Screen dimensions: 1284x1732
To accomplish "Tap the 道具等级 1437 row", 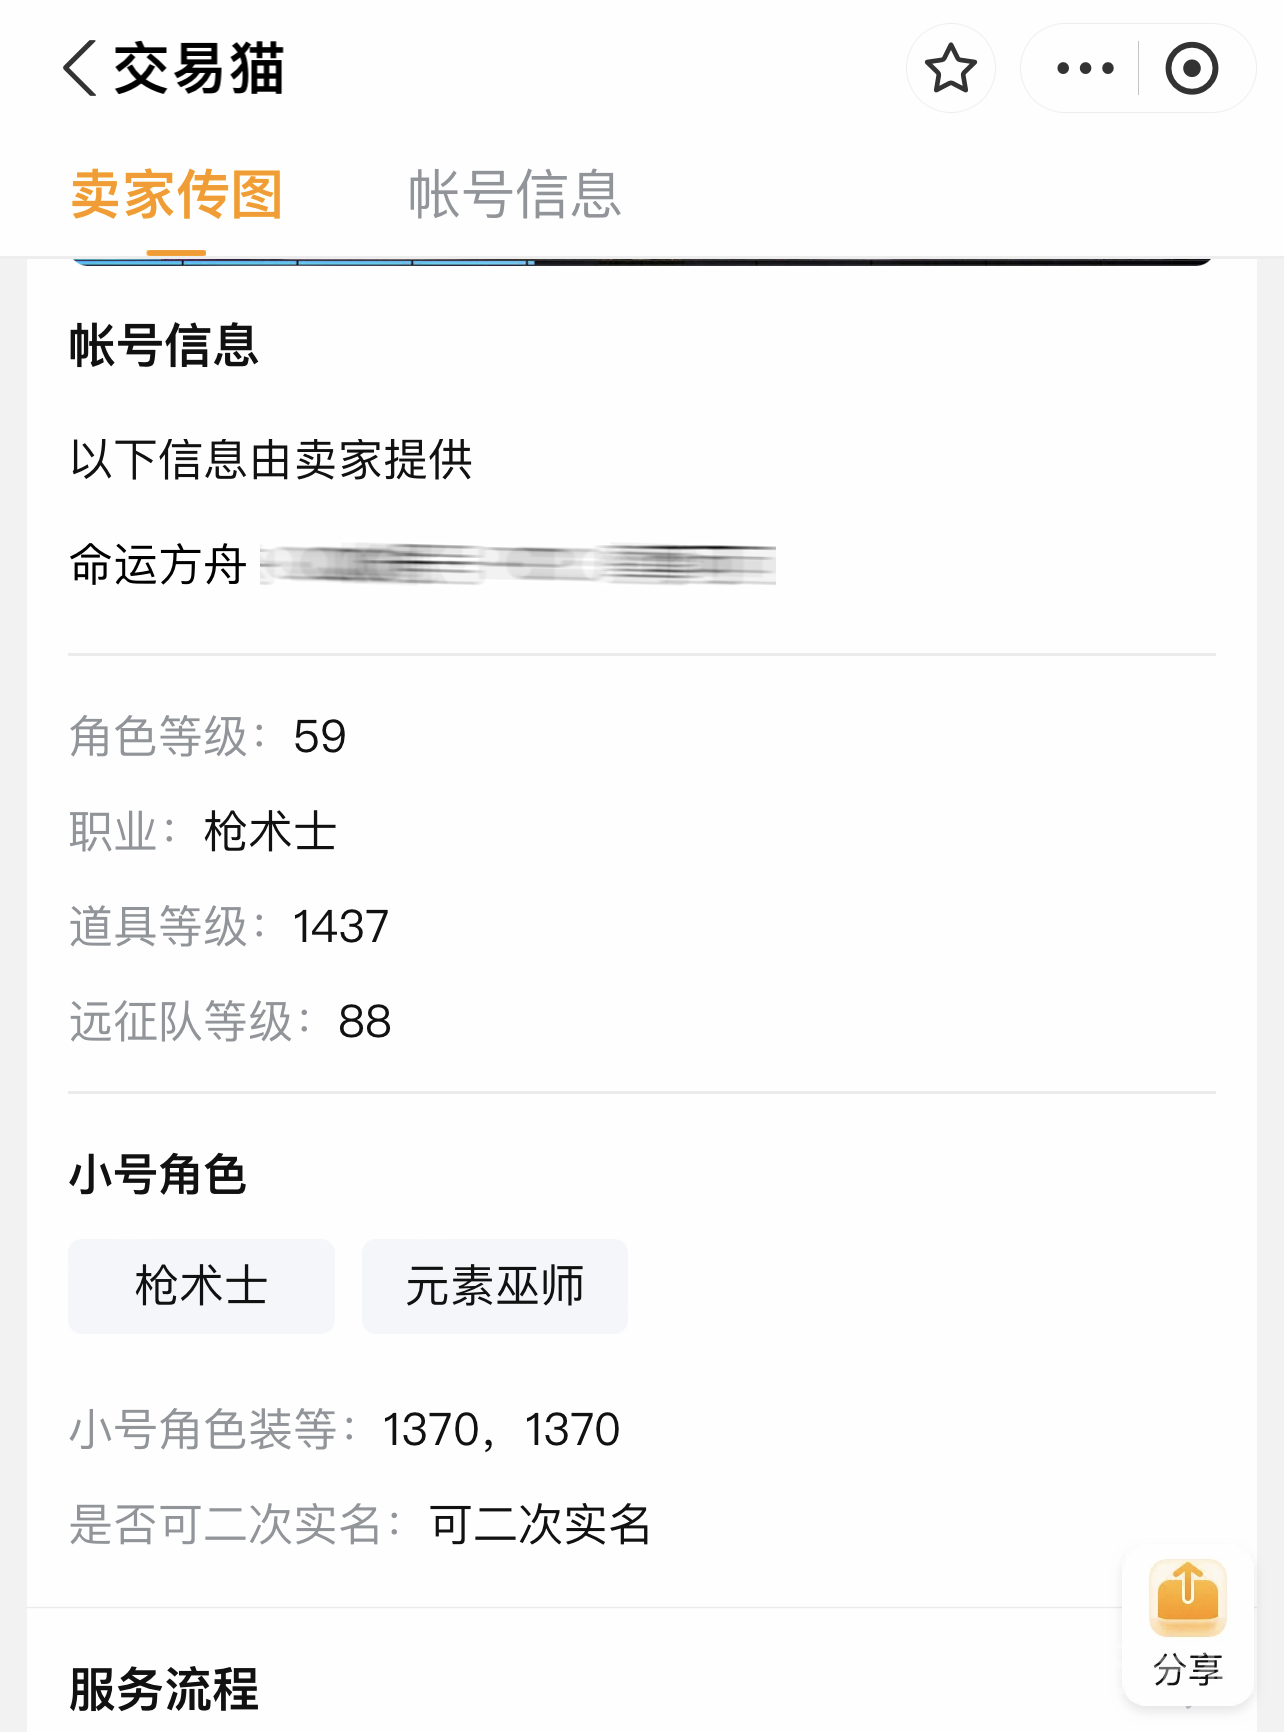I will point(229,927).
